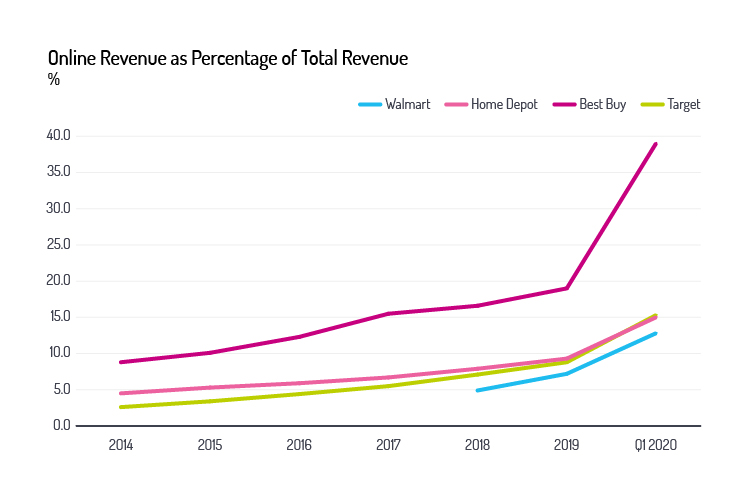Click the Best Buy legend label

(x=603, y=104)
